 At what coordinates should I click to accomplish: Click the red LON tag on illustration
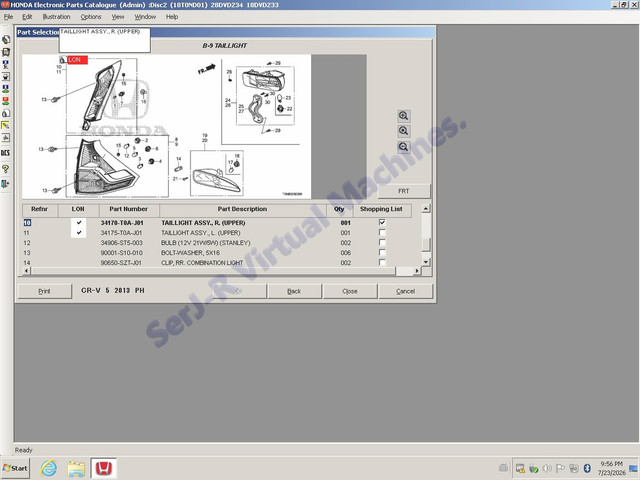click(x=77, y=60)
